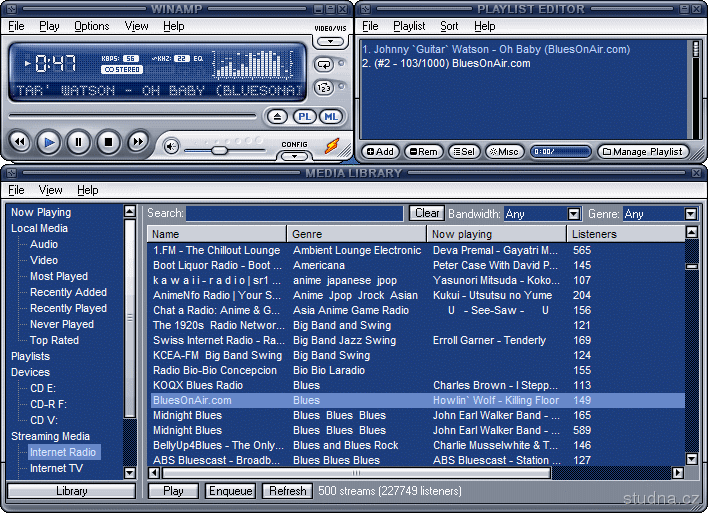Open Winamp File menu
The width and height of the screenshot is (708, 513).
click(16, 26)
